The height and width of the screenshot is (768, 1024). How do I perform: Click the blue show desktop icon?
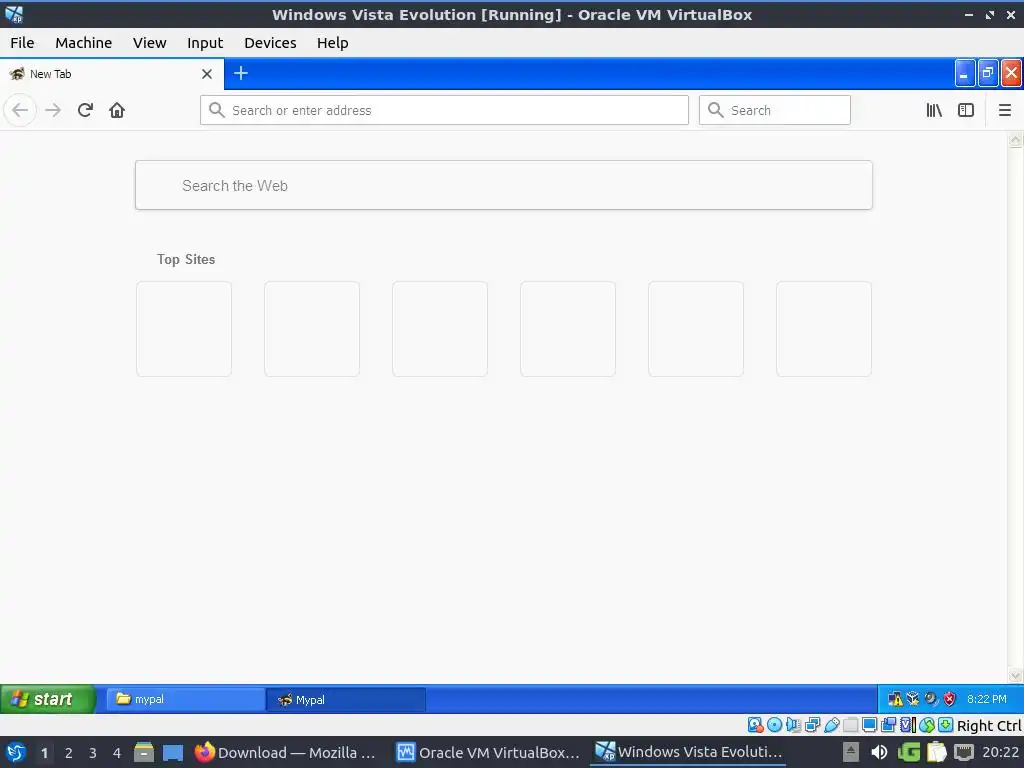(173, 753)
